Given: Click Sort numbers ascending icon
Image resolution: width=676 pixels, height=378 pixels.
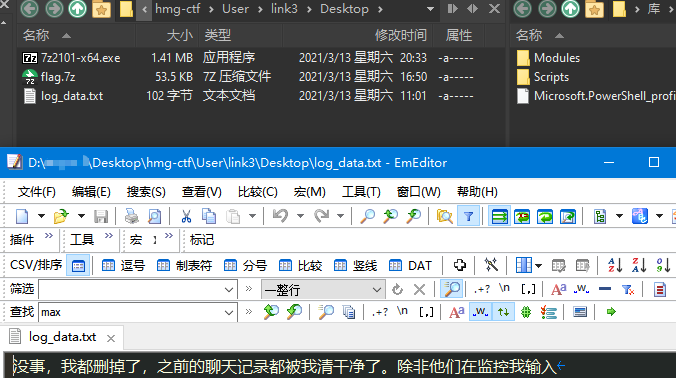Looking at the screenshot, I should coord(663,265).
